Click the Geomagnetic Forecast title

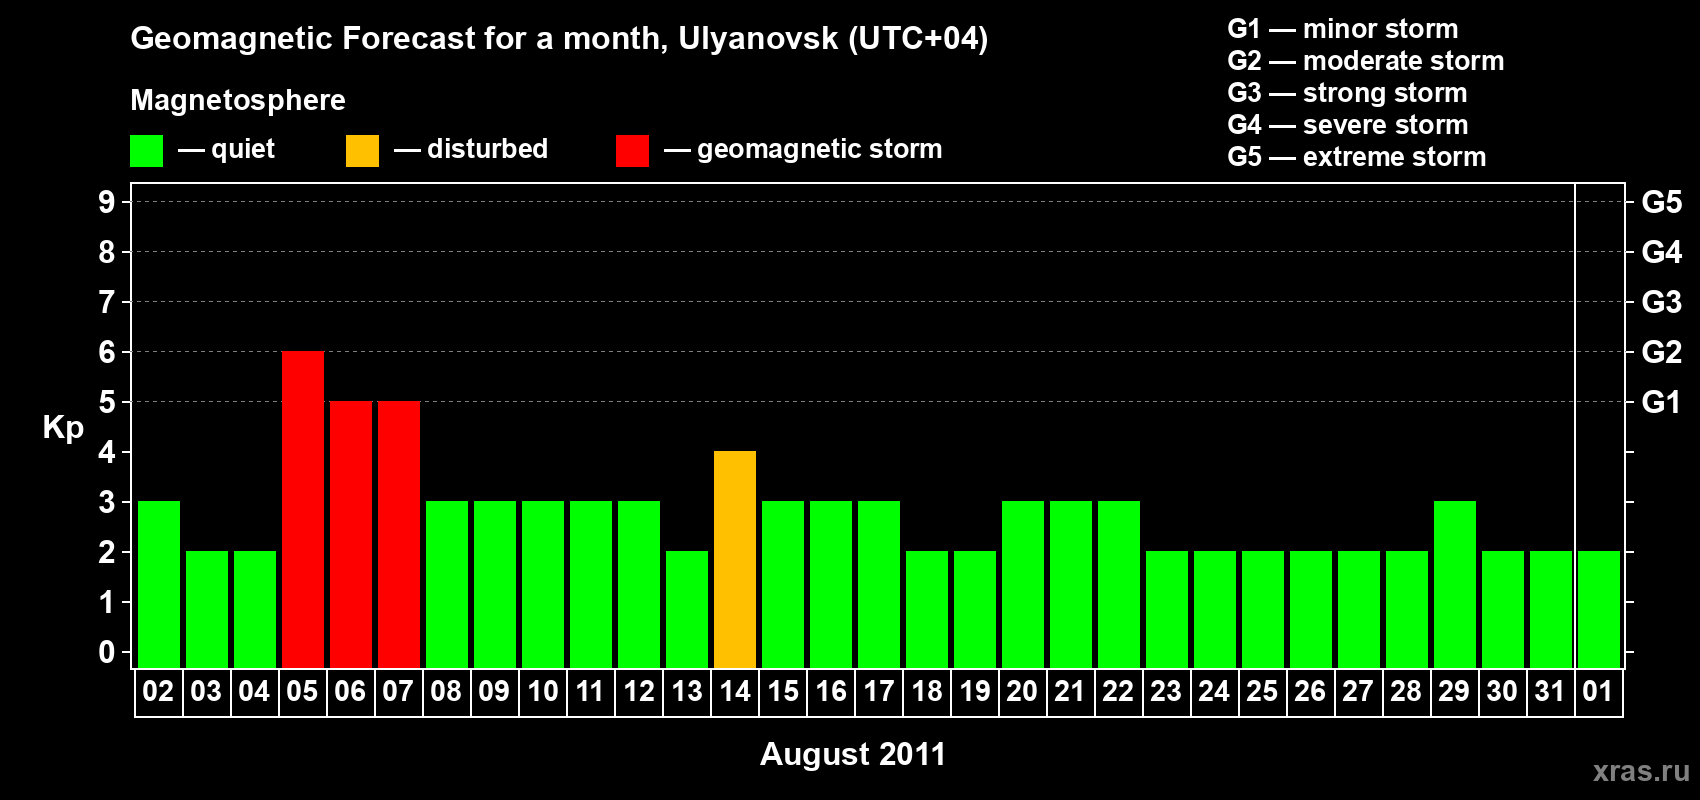(559, 39)
